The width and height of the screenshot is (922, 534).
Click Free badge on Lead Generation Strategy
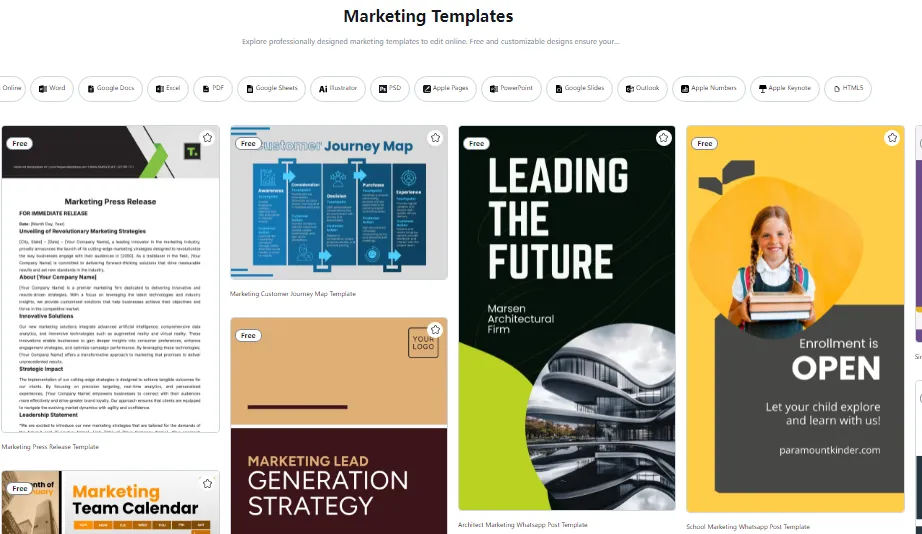248,336
